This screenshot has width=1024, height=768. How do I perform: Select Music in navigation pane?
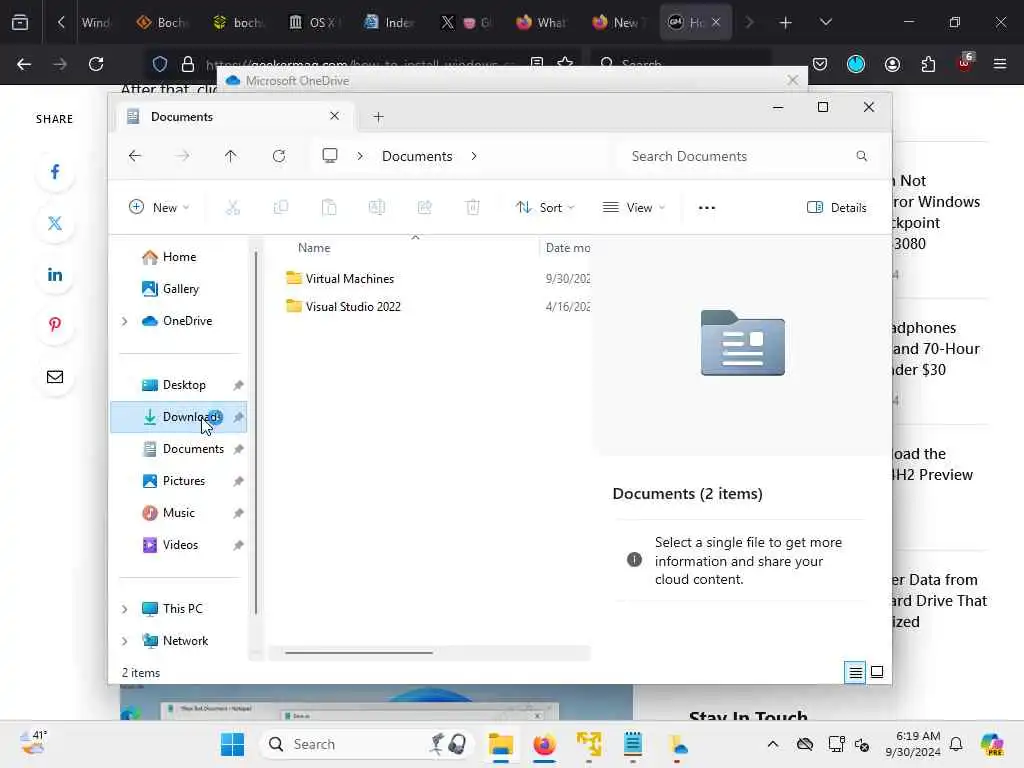click(x=178, y=513)
